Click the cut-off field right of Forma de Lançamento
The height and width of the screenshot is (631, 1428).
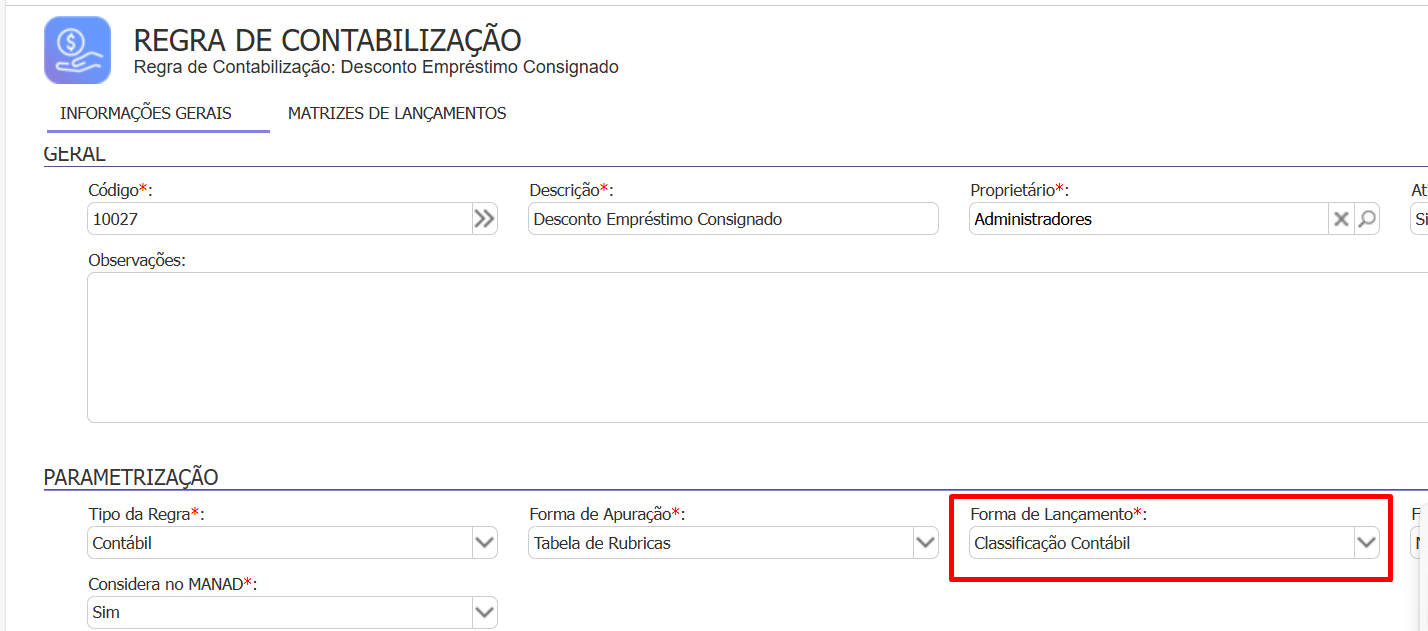(x=1419, y=543)
